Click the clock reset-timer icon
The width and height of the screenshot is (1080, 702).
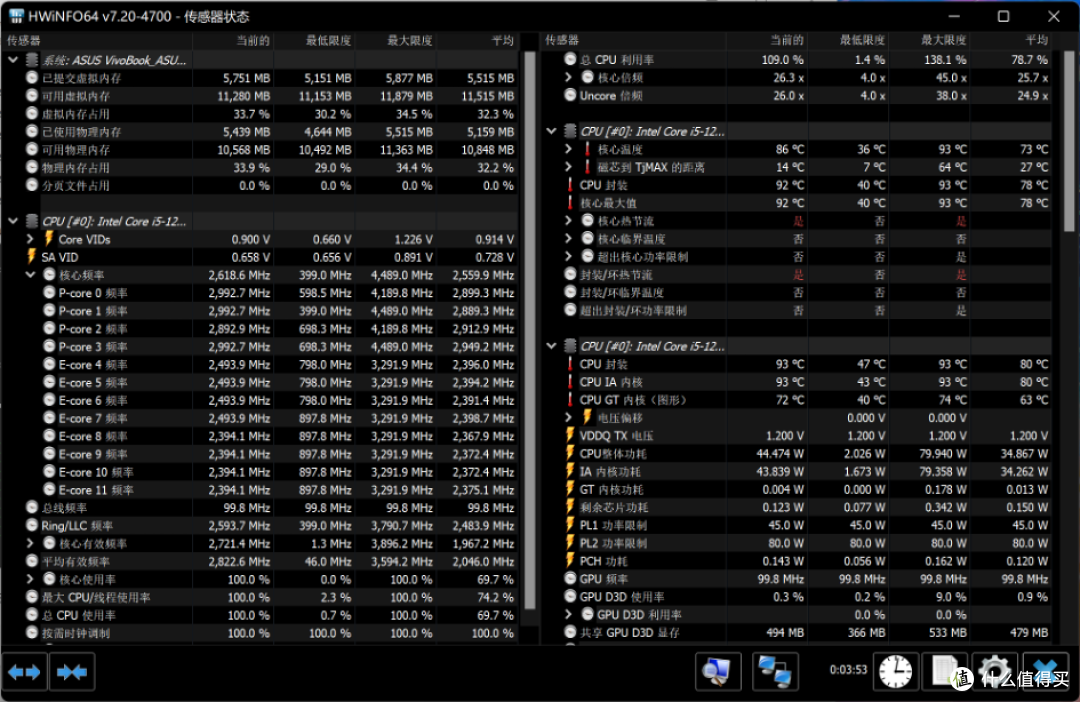[x=895, y=671]
